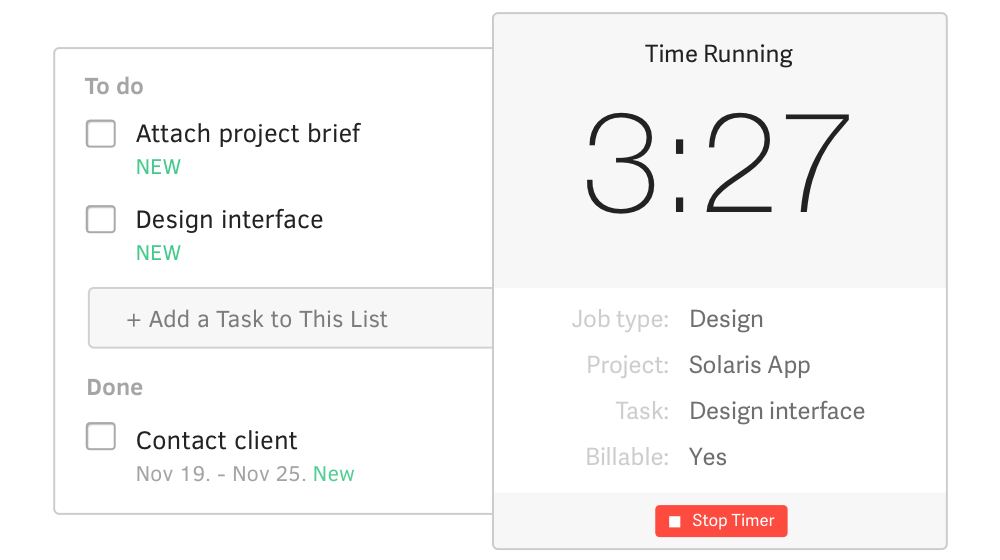The height and width of the screenshot is (560, 1000).
Task: Change the Project value Solaris App
Action: click(749, 365)
